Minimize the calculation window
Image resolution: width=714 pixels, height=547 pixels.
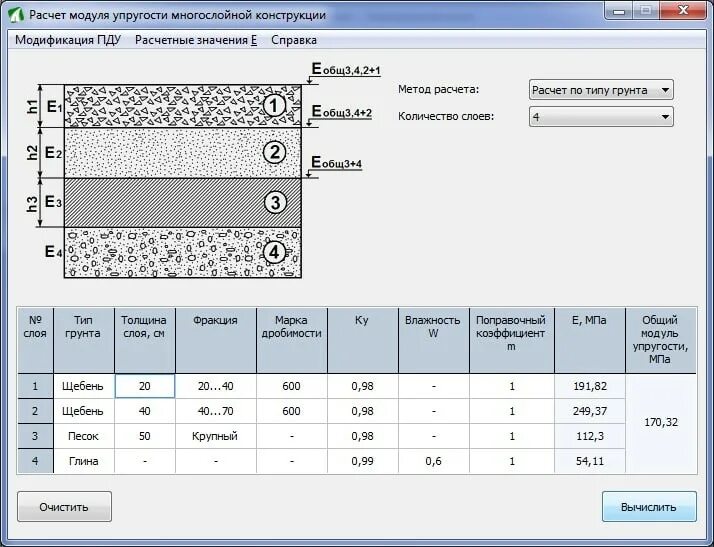[x=619, y=10]
